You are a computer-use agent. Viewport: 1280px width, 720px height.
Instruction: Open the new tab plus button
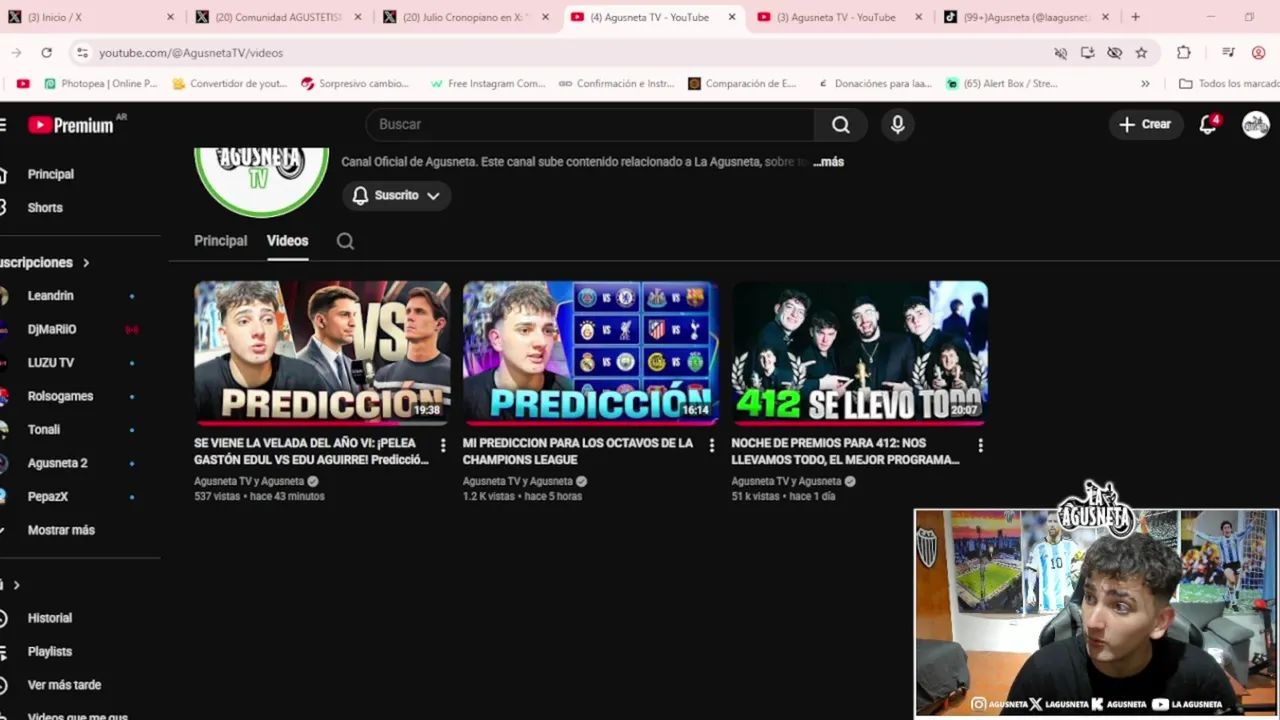(1135, 17)
